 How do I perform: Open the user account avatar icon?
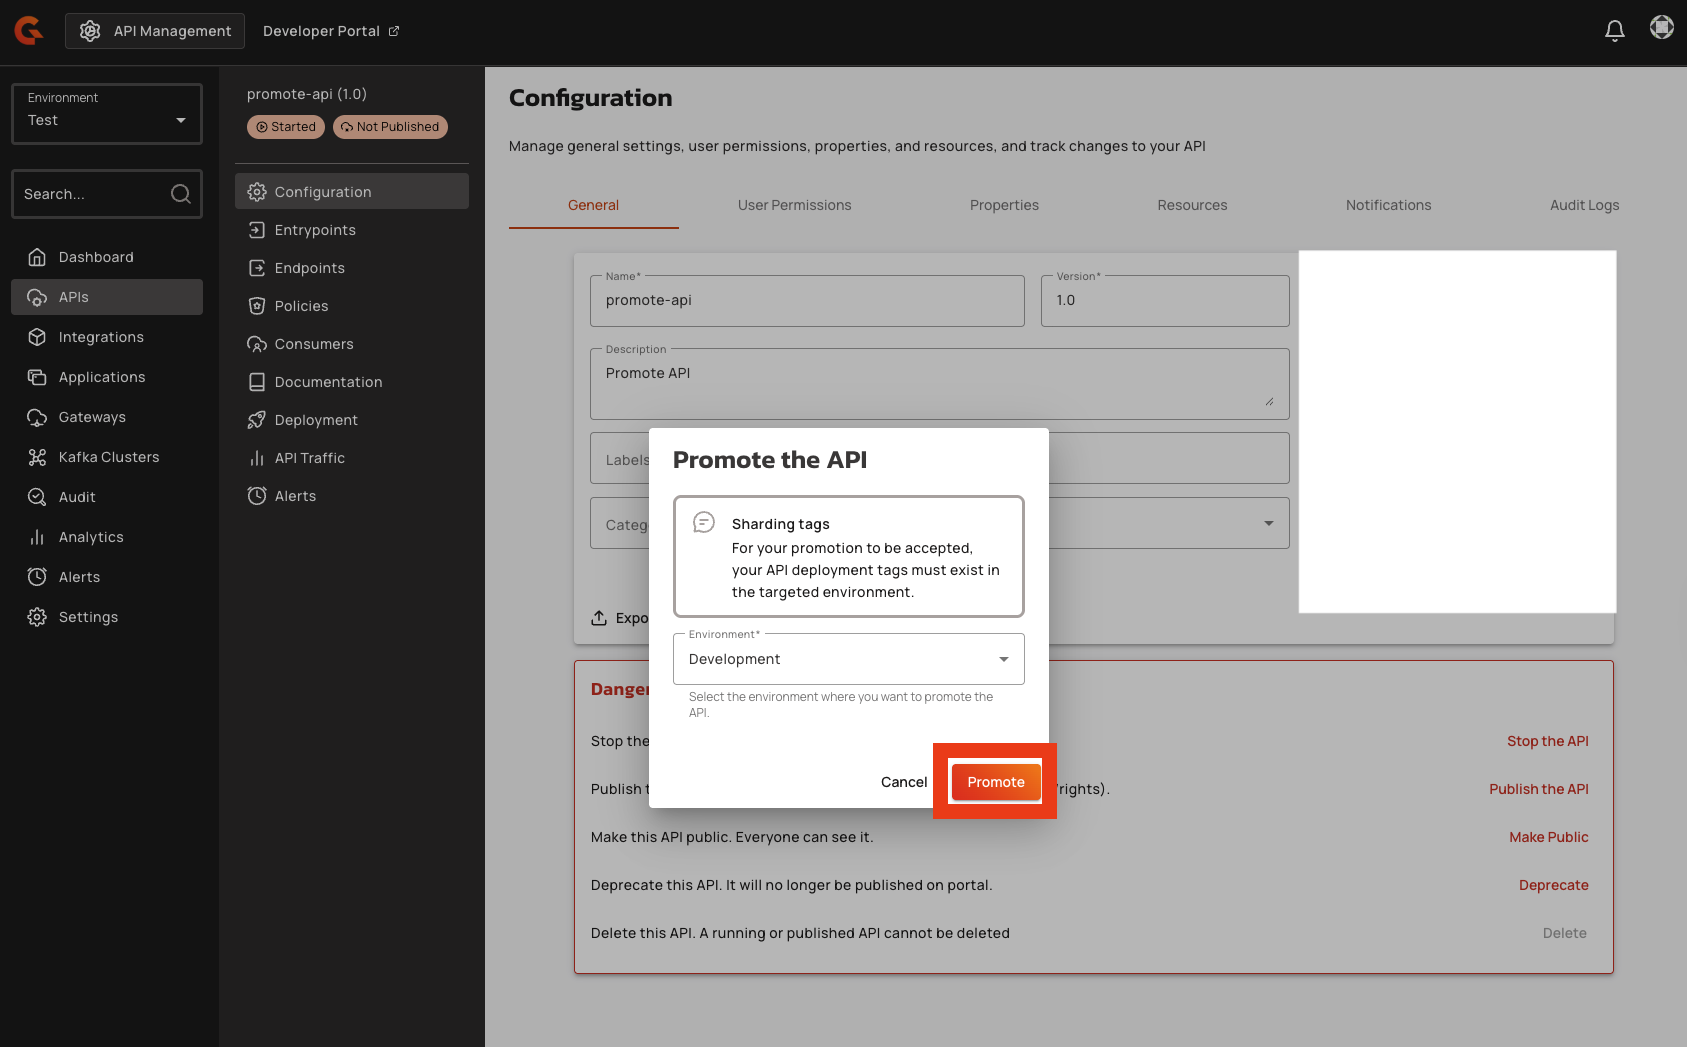tap(1661, 28)
